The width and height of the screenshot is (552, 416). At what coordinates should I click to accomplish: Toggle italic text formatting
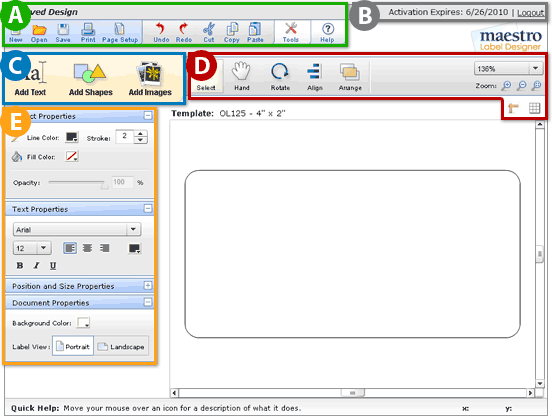pyautogui.click(x=36, y=265)
